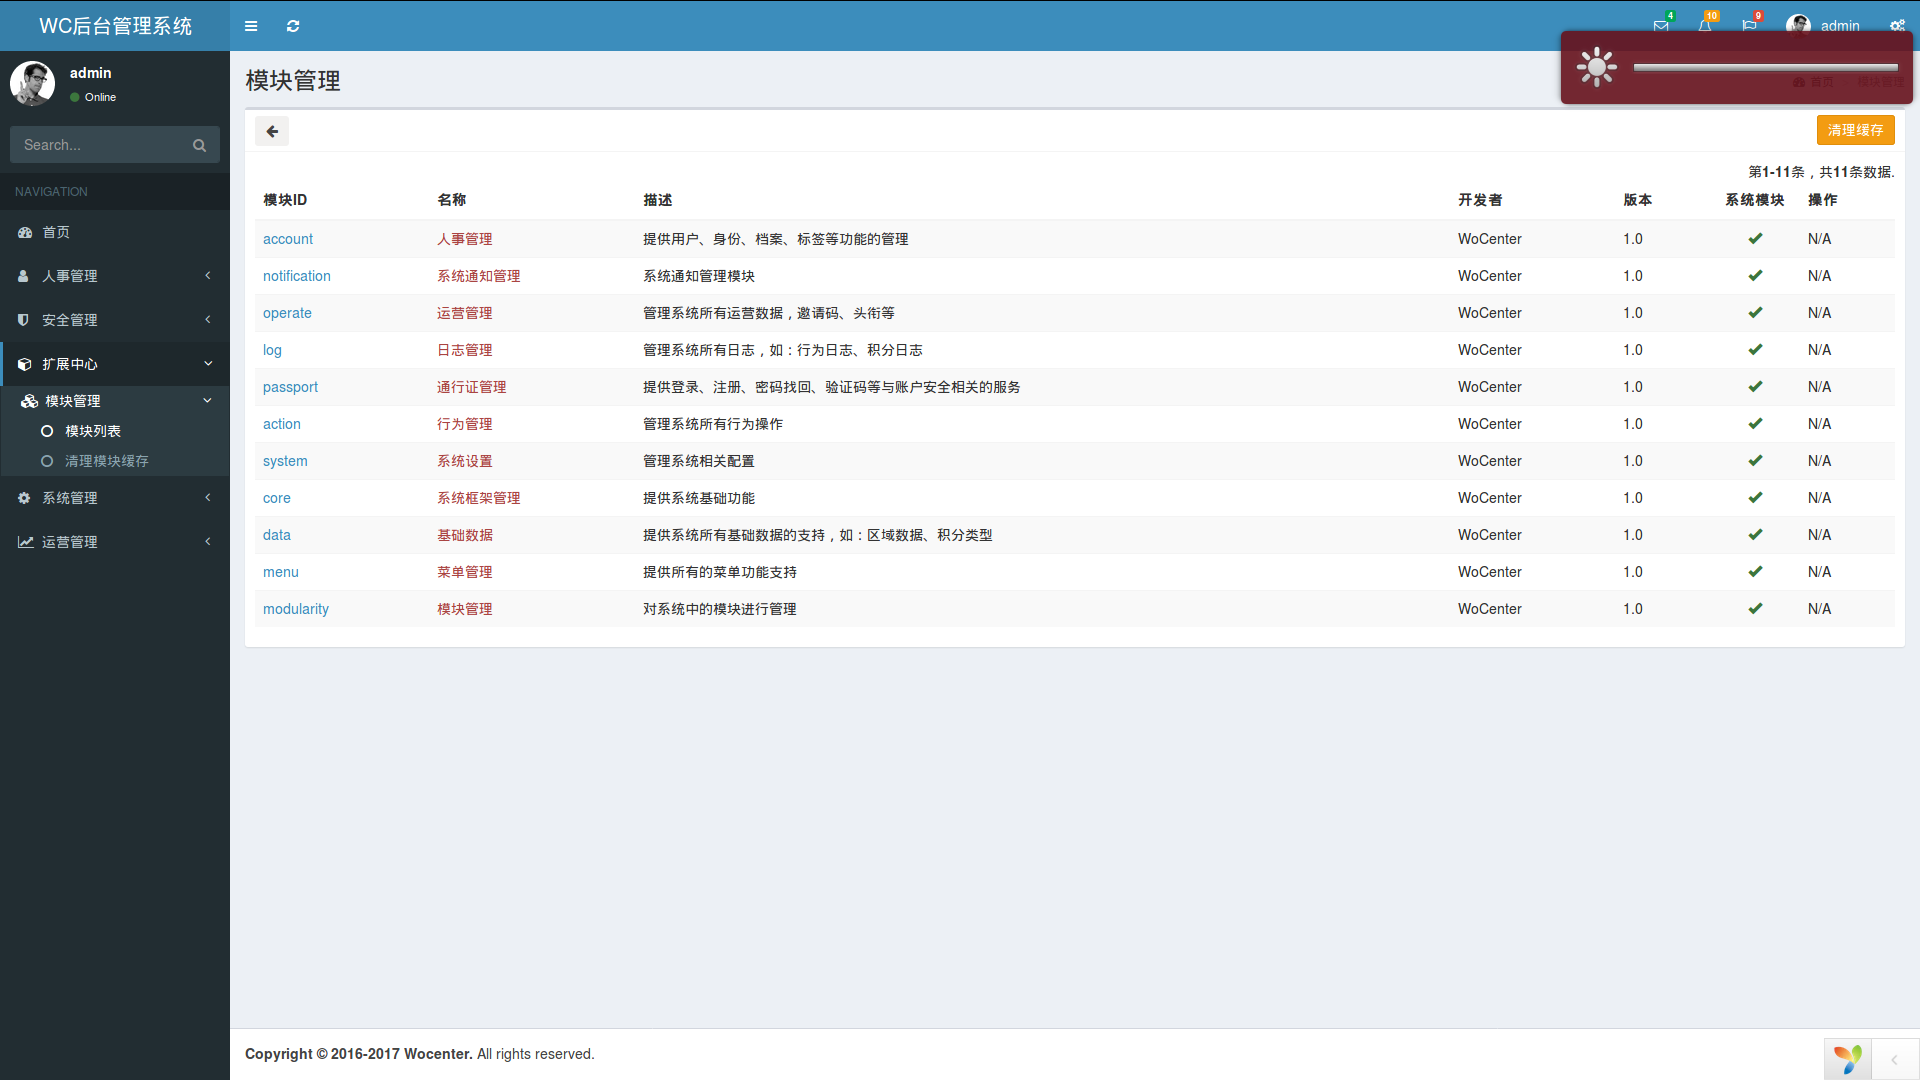Viewport: 1920px width, 1080px height.
Task: Select 扩展中心 navigation menu item
Action: [115, 363]
